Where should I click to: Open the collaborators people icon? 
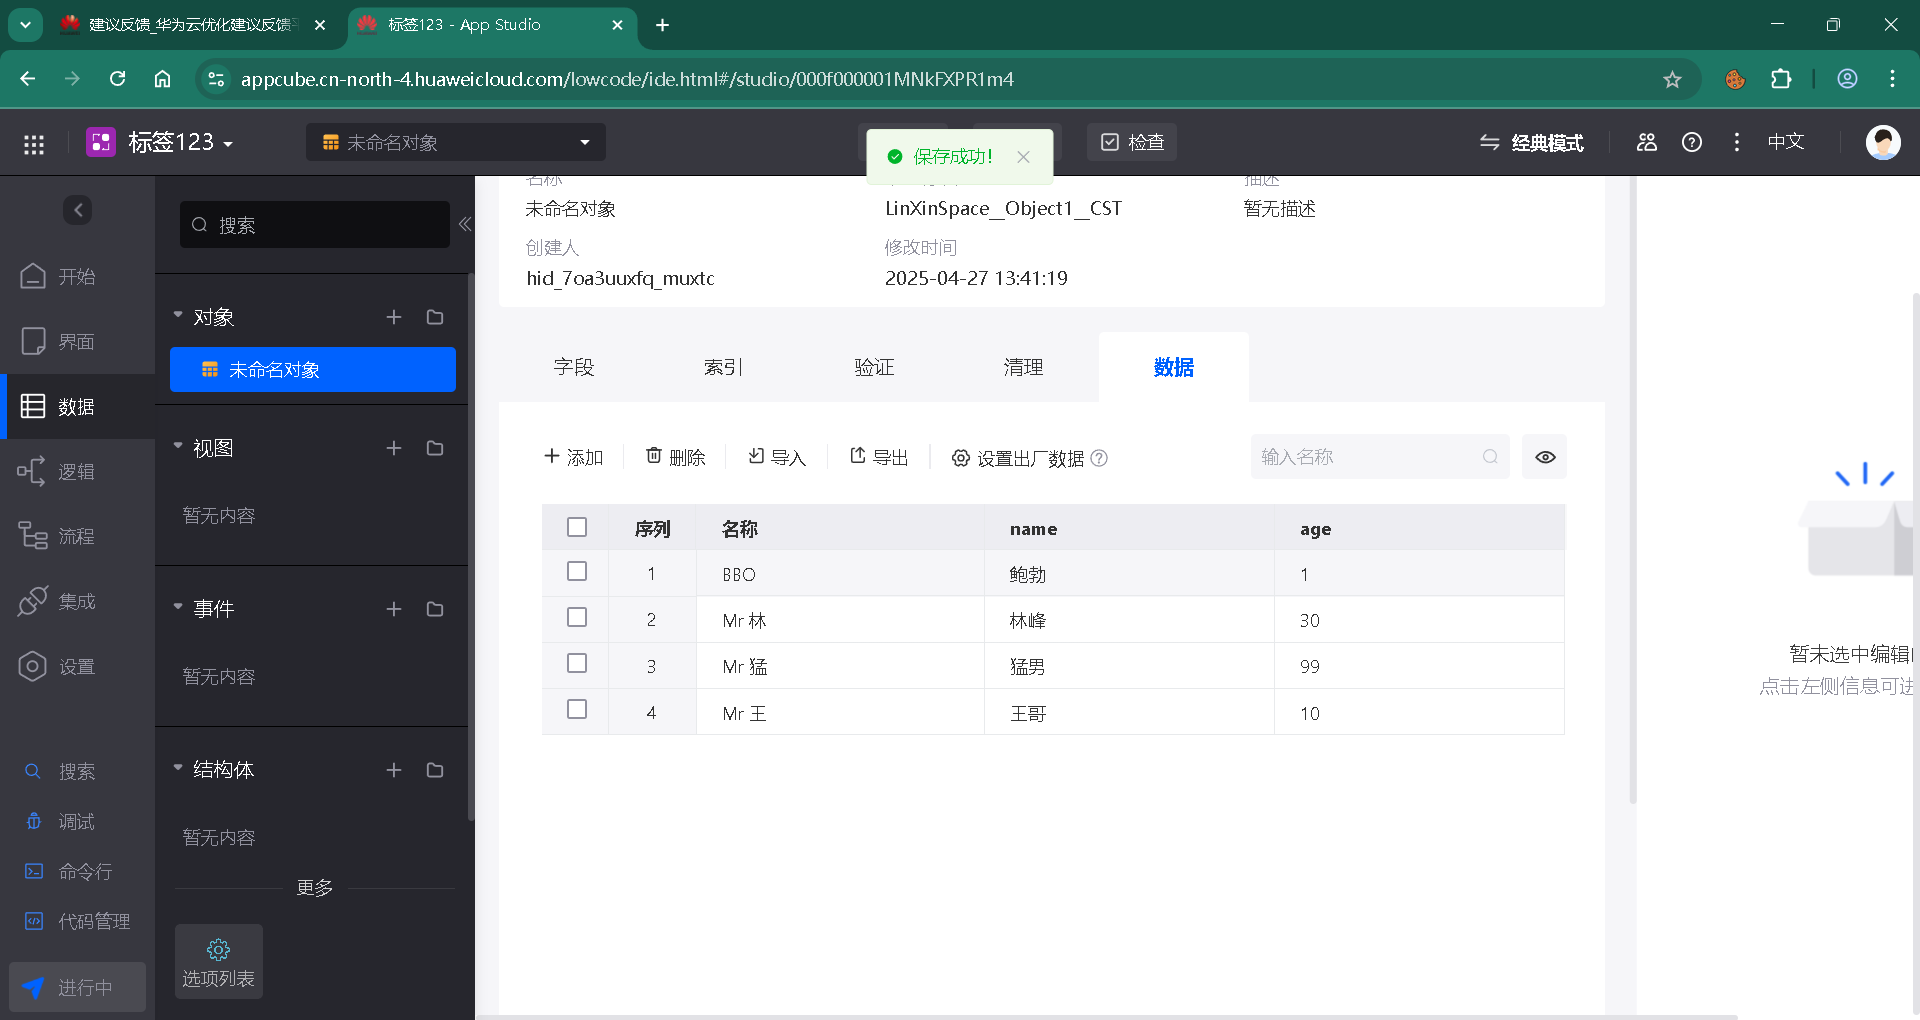(x=1647, y=142)
